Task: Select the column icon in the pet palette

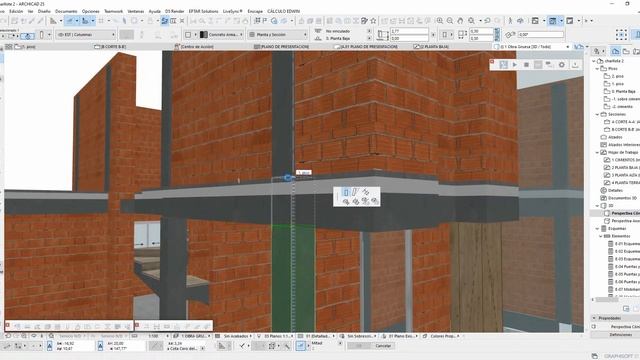Action: pyautogui.click(x=346, y=192)
